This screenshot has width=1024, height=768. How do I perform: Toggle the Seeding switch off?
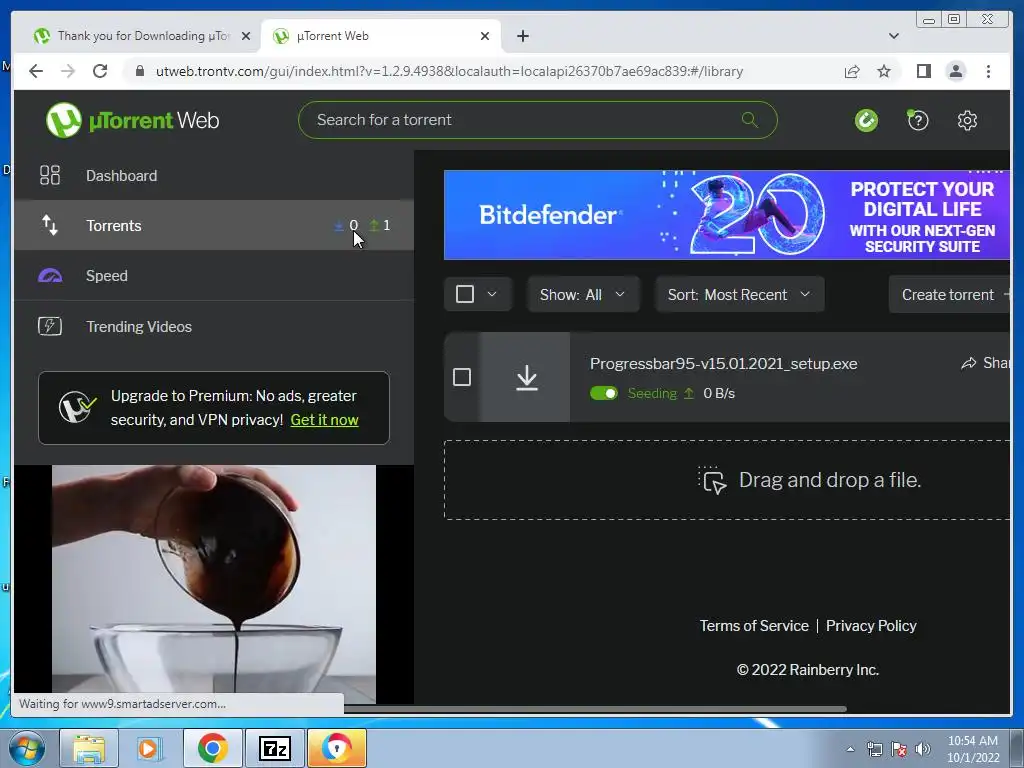[x=603, y=393]
